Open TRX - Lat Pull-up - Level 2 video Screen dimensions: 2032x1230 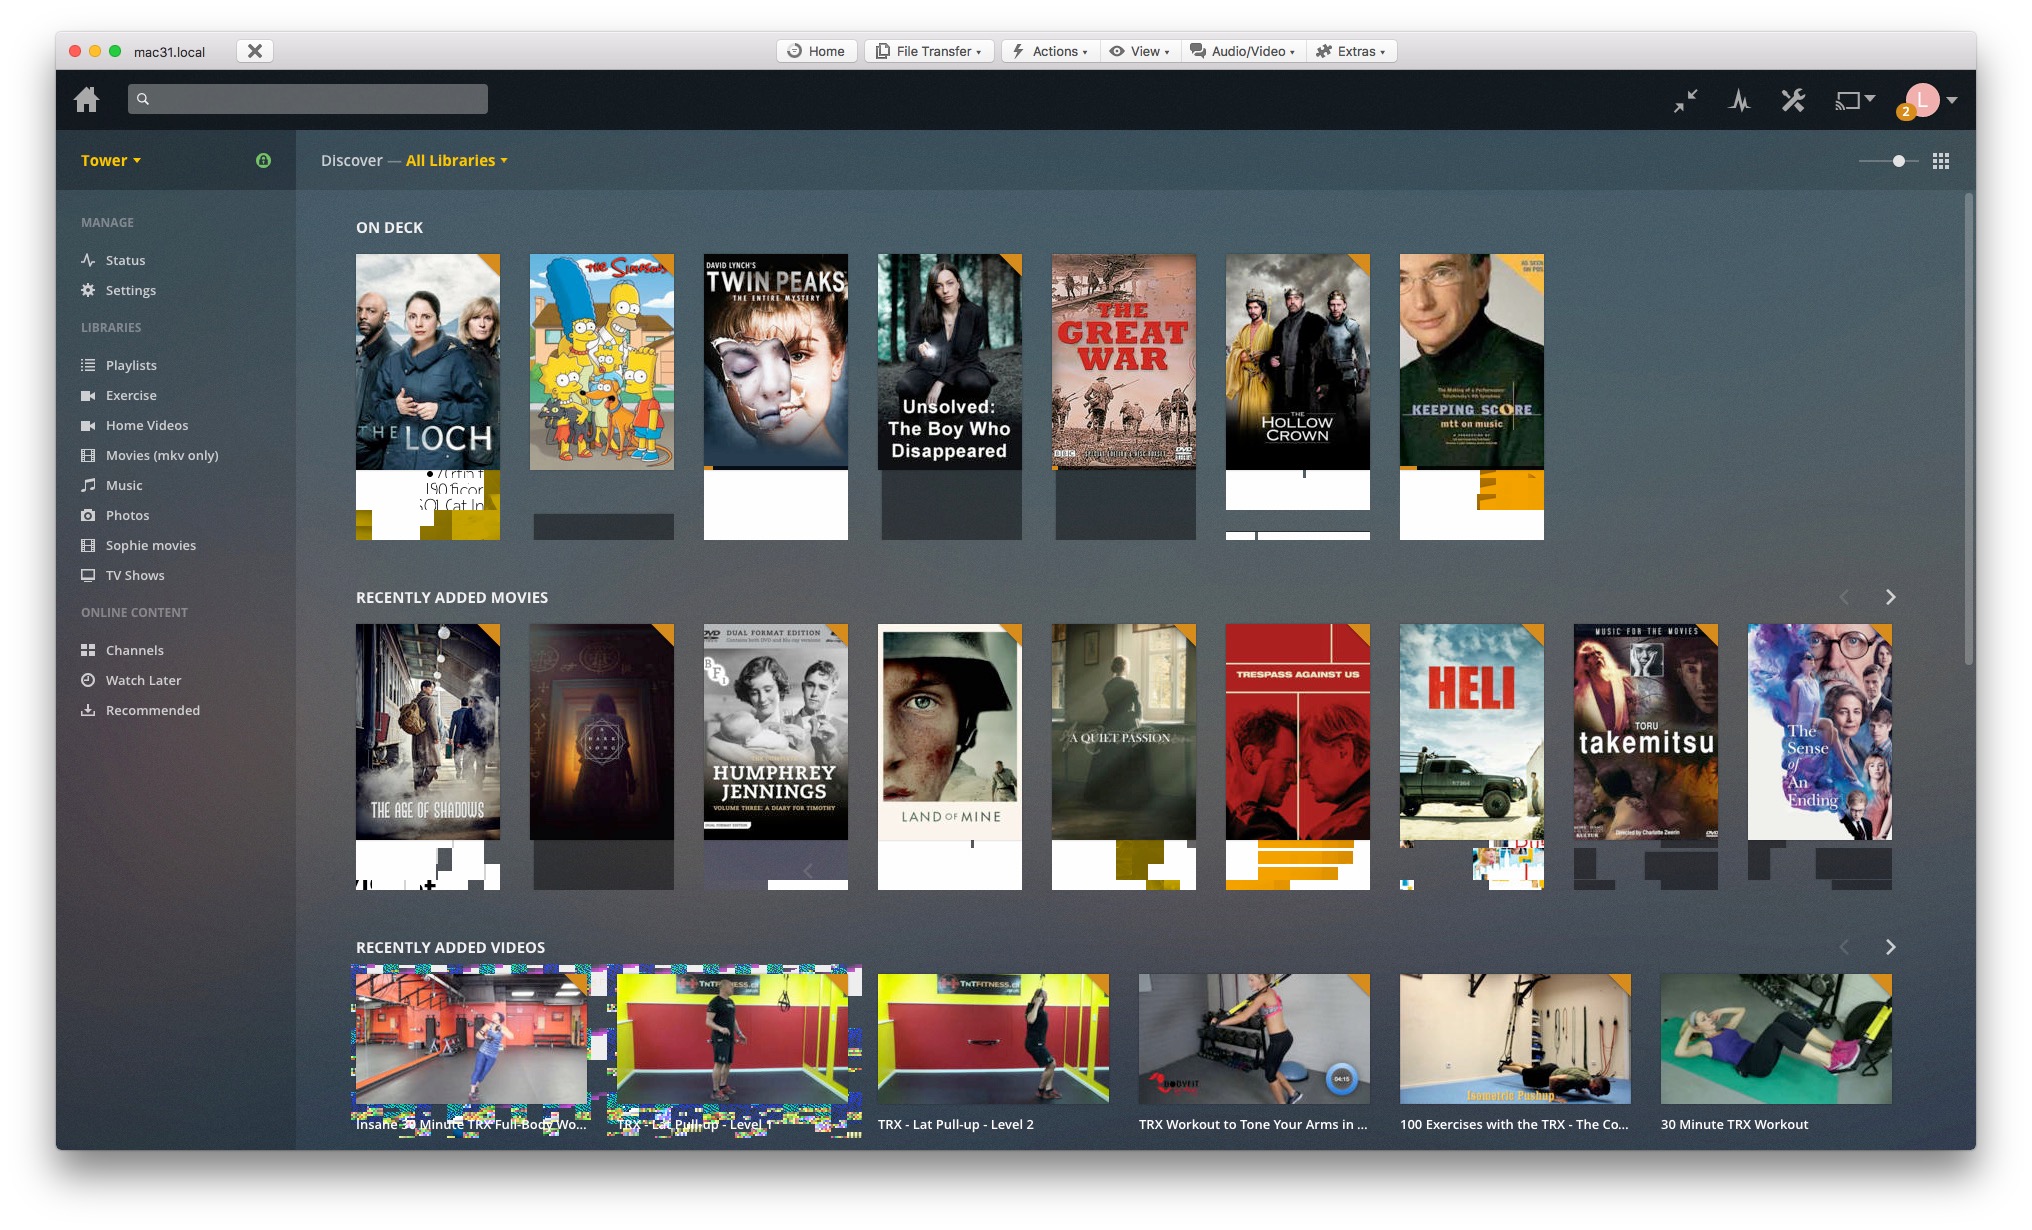point(993,1039)
